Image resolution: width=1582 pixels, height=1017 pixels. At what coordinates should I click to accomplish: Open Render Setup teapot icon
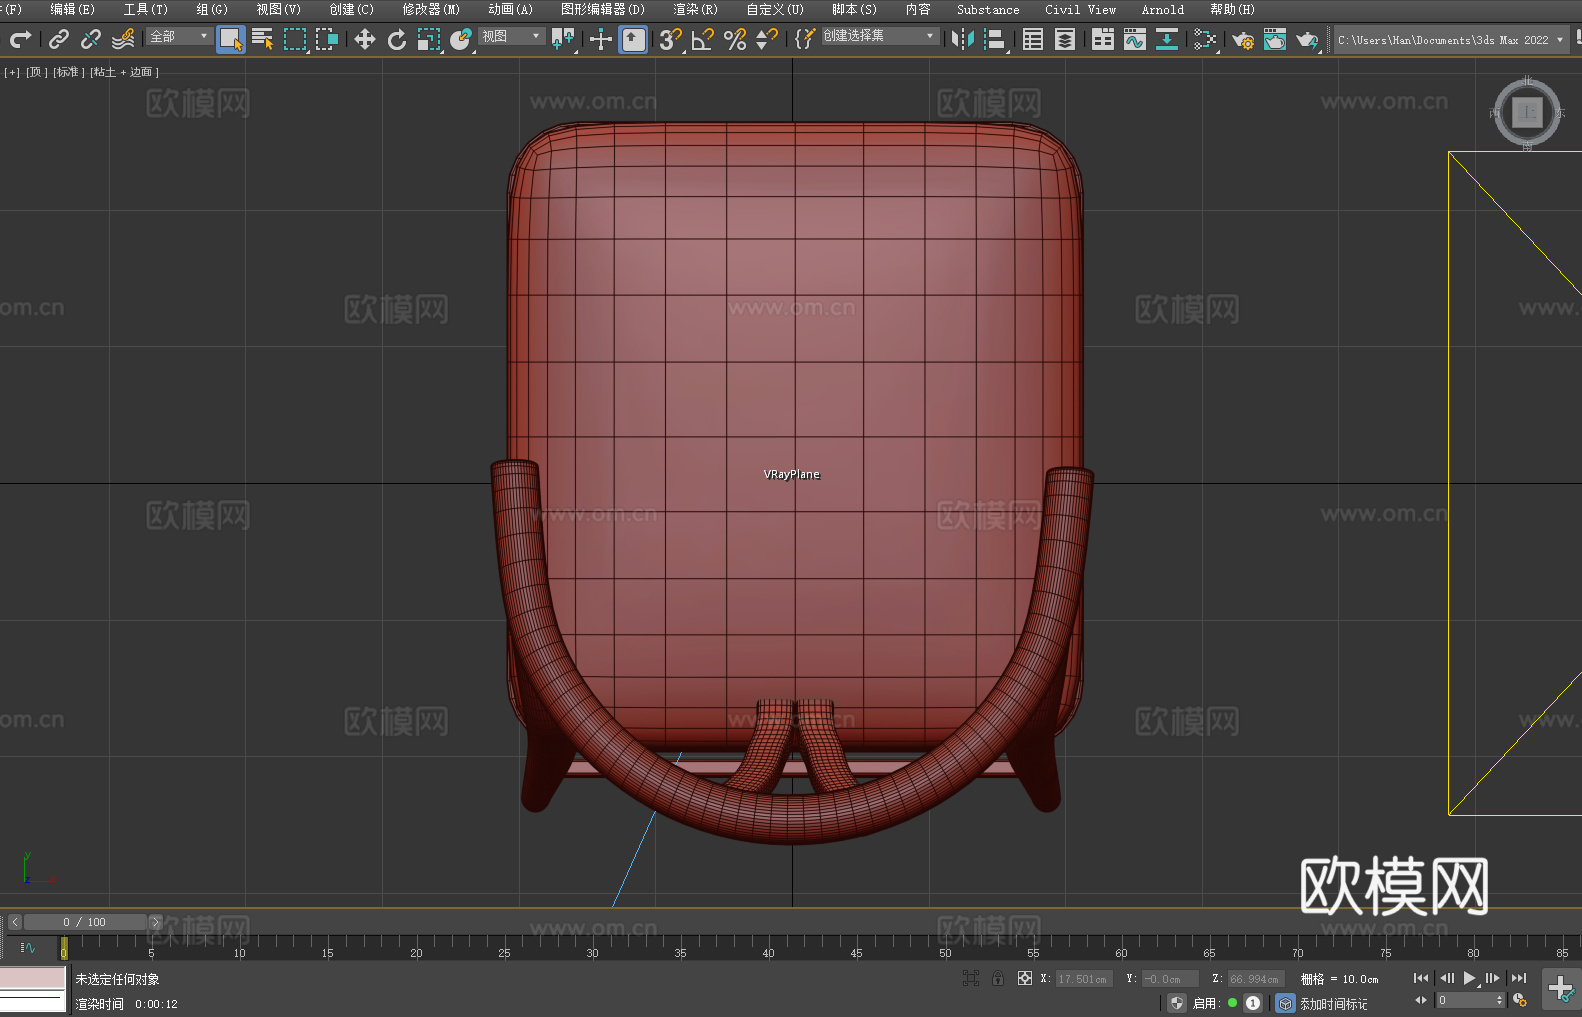[1243, 39]
